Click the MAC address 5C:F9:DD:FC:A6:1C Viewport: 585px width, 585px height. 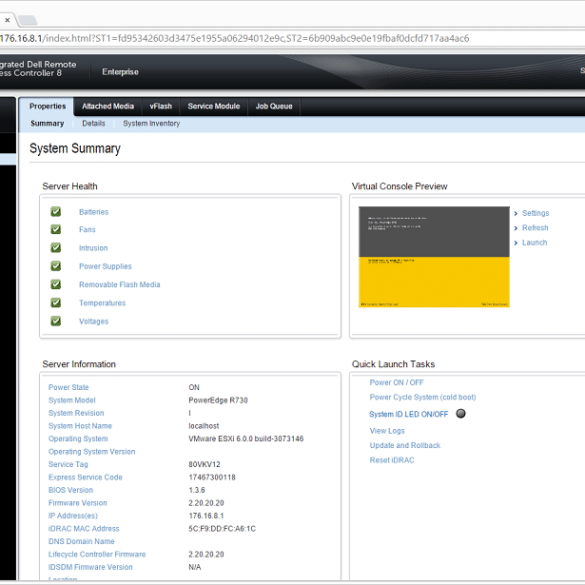[222, 529]
